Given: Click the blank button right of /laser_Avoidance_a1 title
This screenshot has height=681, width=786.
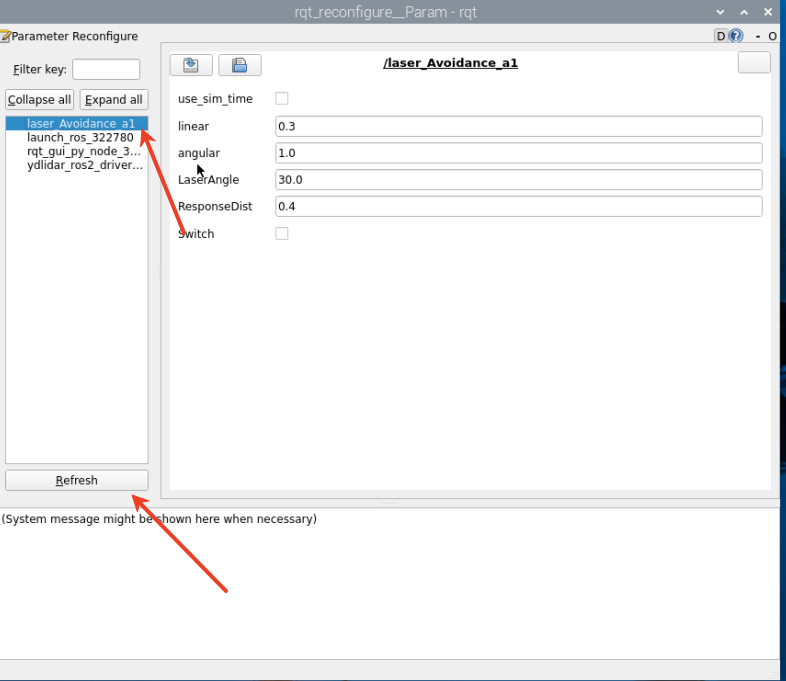Looking at the screenshot, I should pos(754,62).
